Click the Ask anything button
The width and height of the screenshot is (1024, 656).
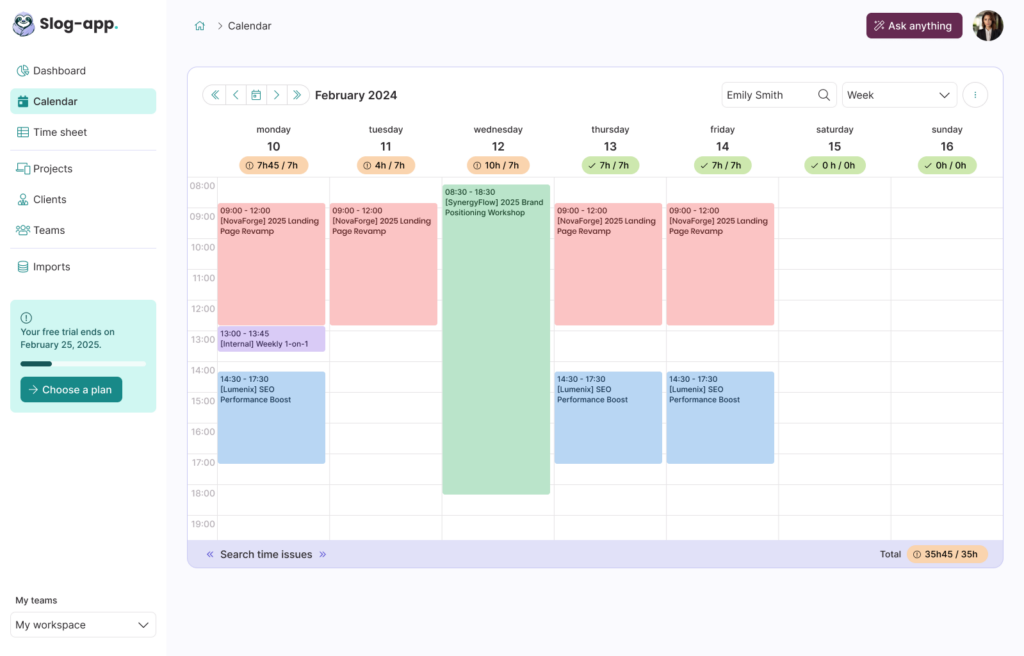(914, 26)
